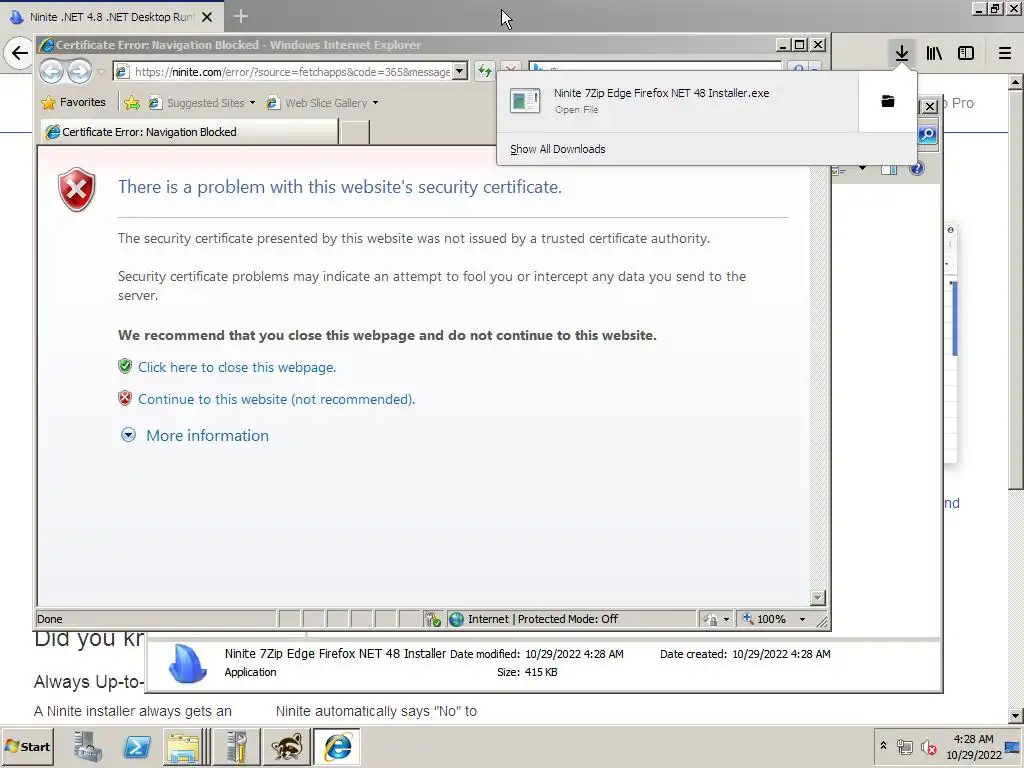Click IE vertical scrollbar down arrow
Image resolution: width=1024 pixels, height=768 pixels.
pyautogui.click(x=817, y=598)
